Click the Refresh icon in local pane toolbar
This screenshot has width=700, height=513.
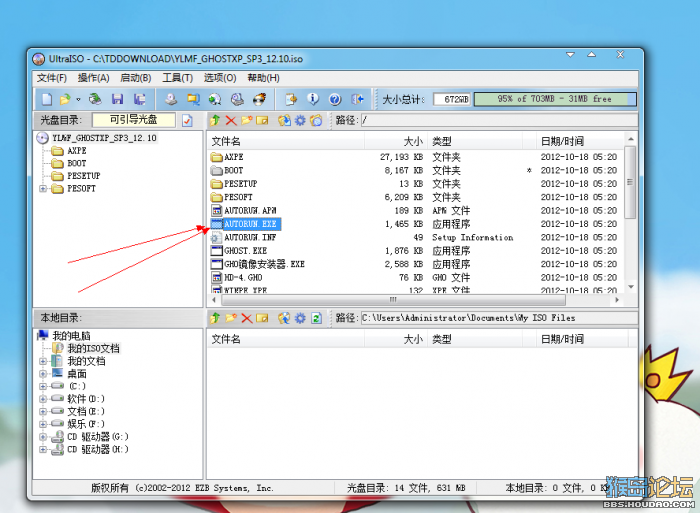(x=316, y=318)
